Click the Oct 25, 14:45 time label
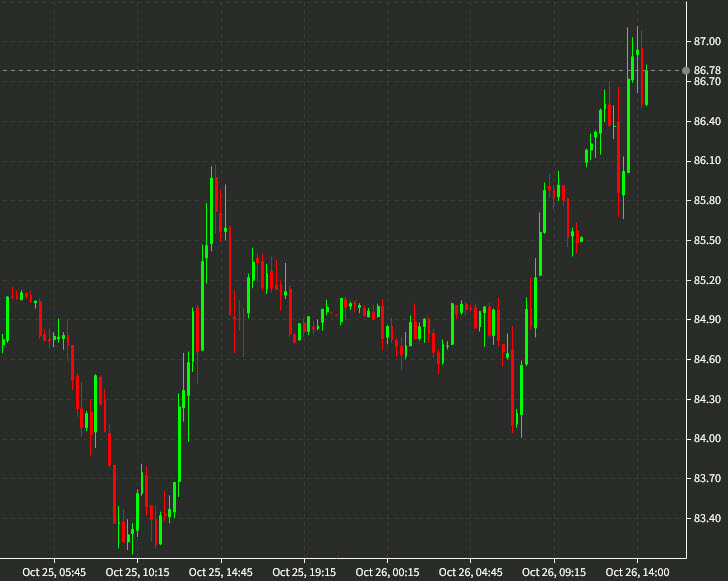The width and height of the screenshot is (728, 581). point(221,572)
